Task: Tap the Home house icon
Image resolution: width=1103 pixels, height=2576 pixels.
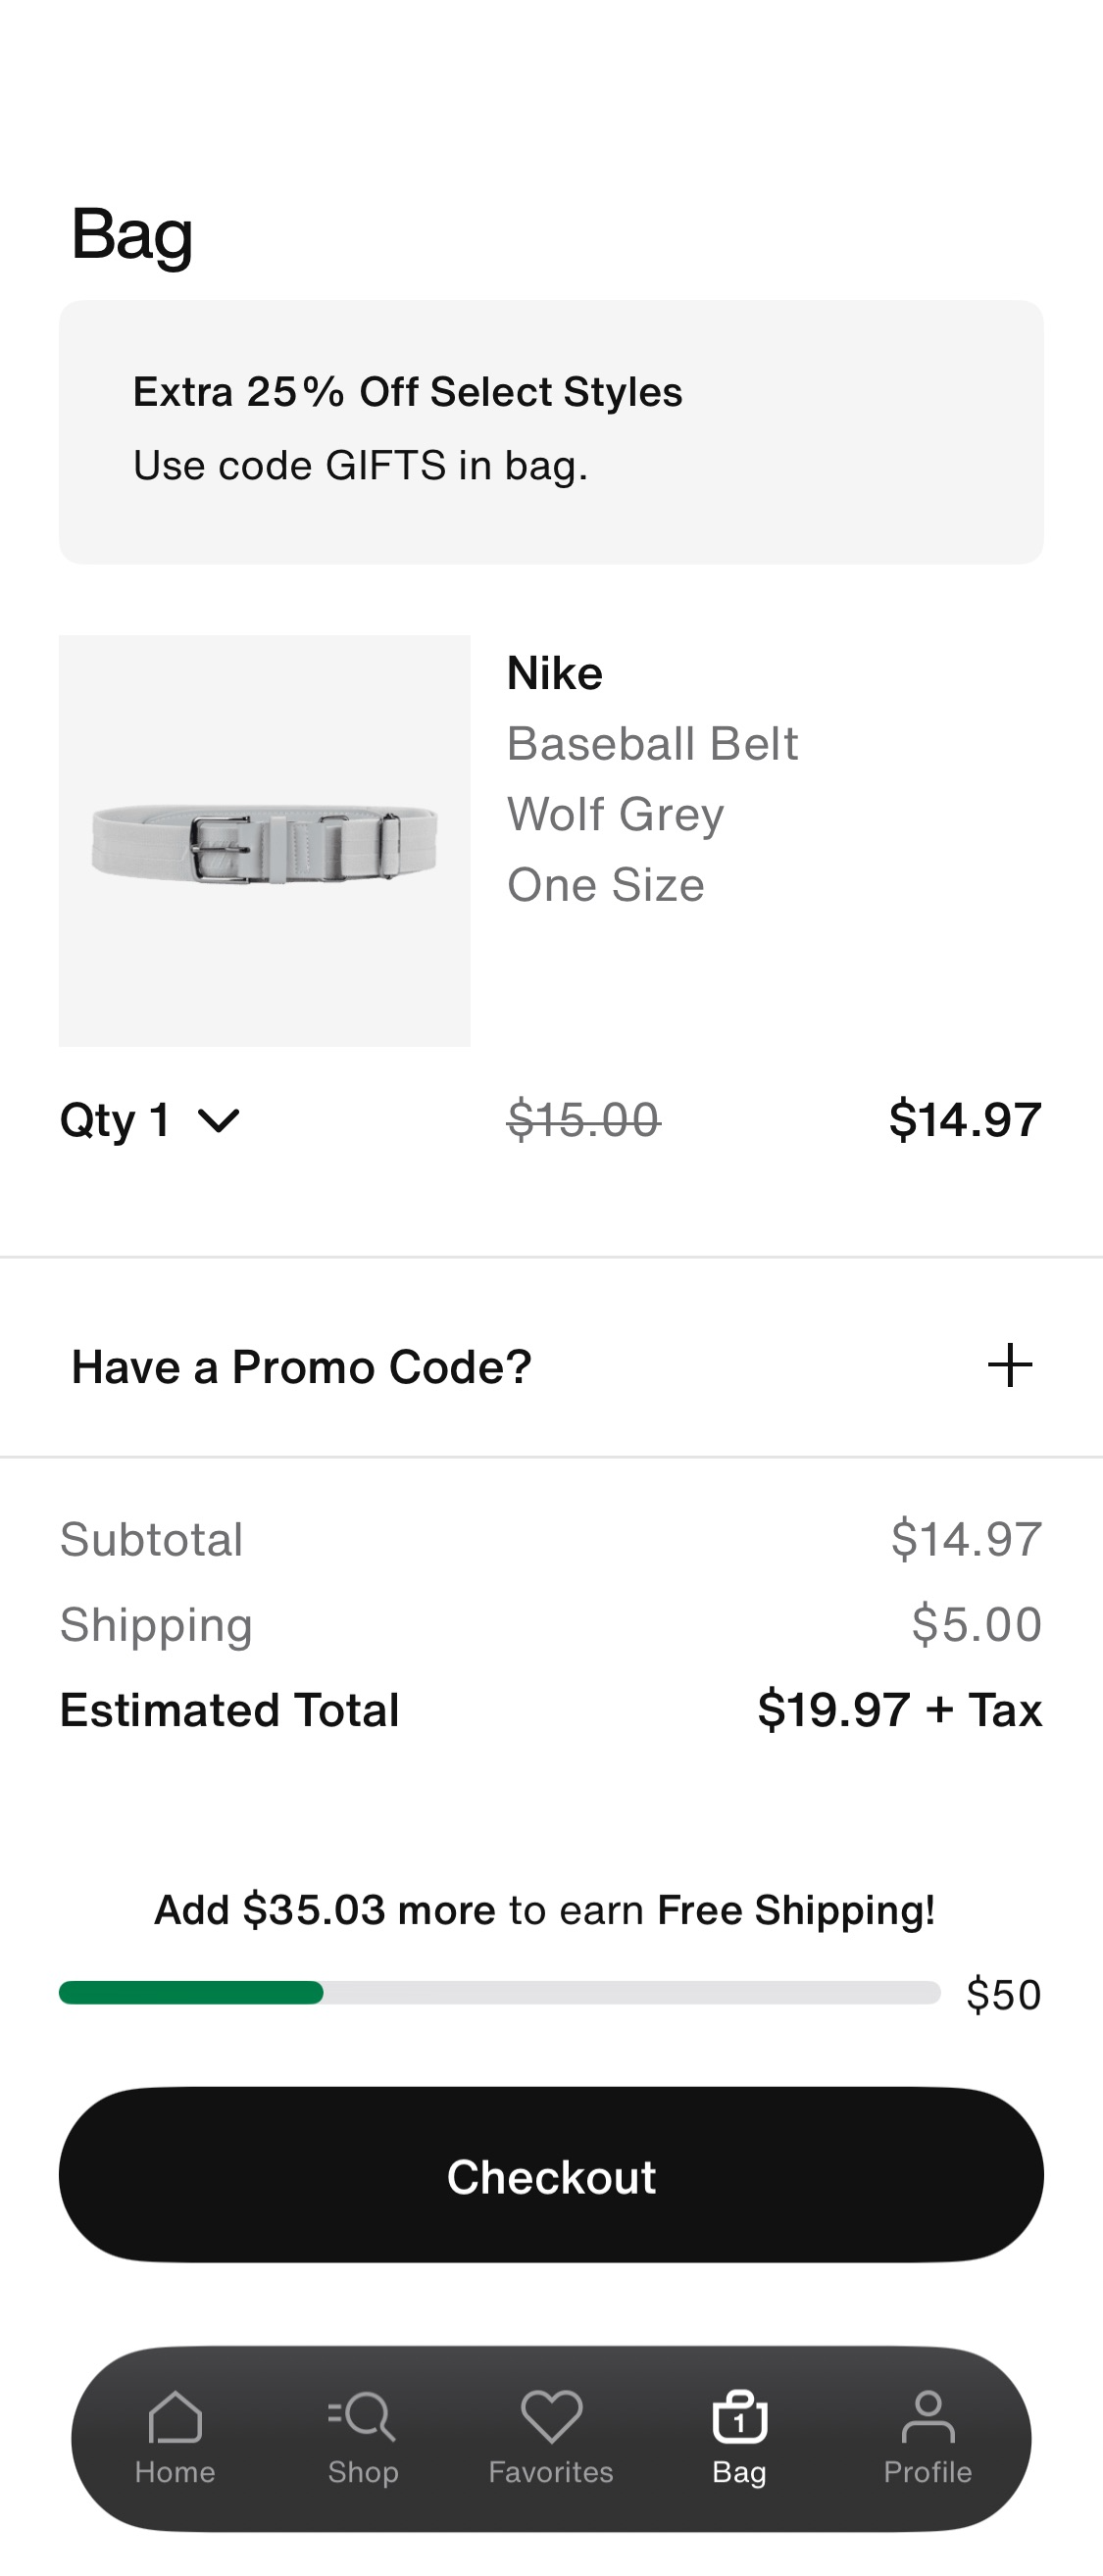Action: (175, 2416)
